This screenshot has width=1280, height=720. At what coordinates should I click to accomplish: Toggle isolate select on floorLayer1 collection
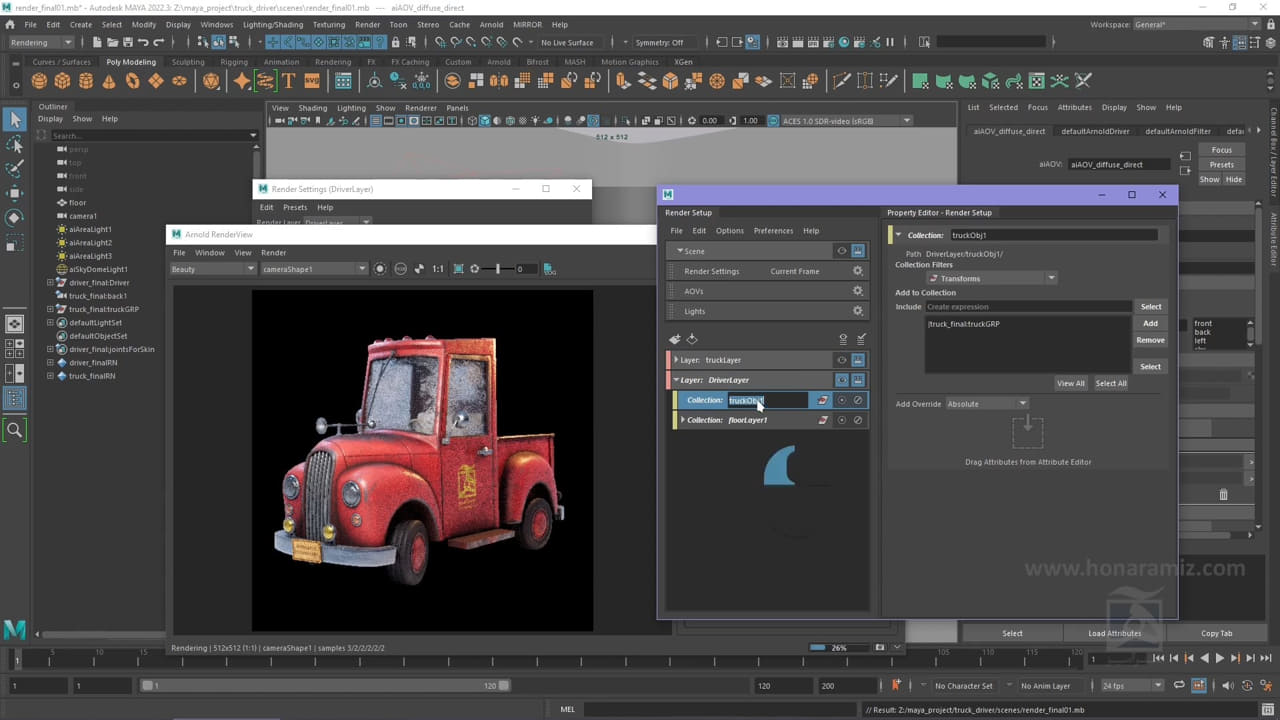point(841,420)
